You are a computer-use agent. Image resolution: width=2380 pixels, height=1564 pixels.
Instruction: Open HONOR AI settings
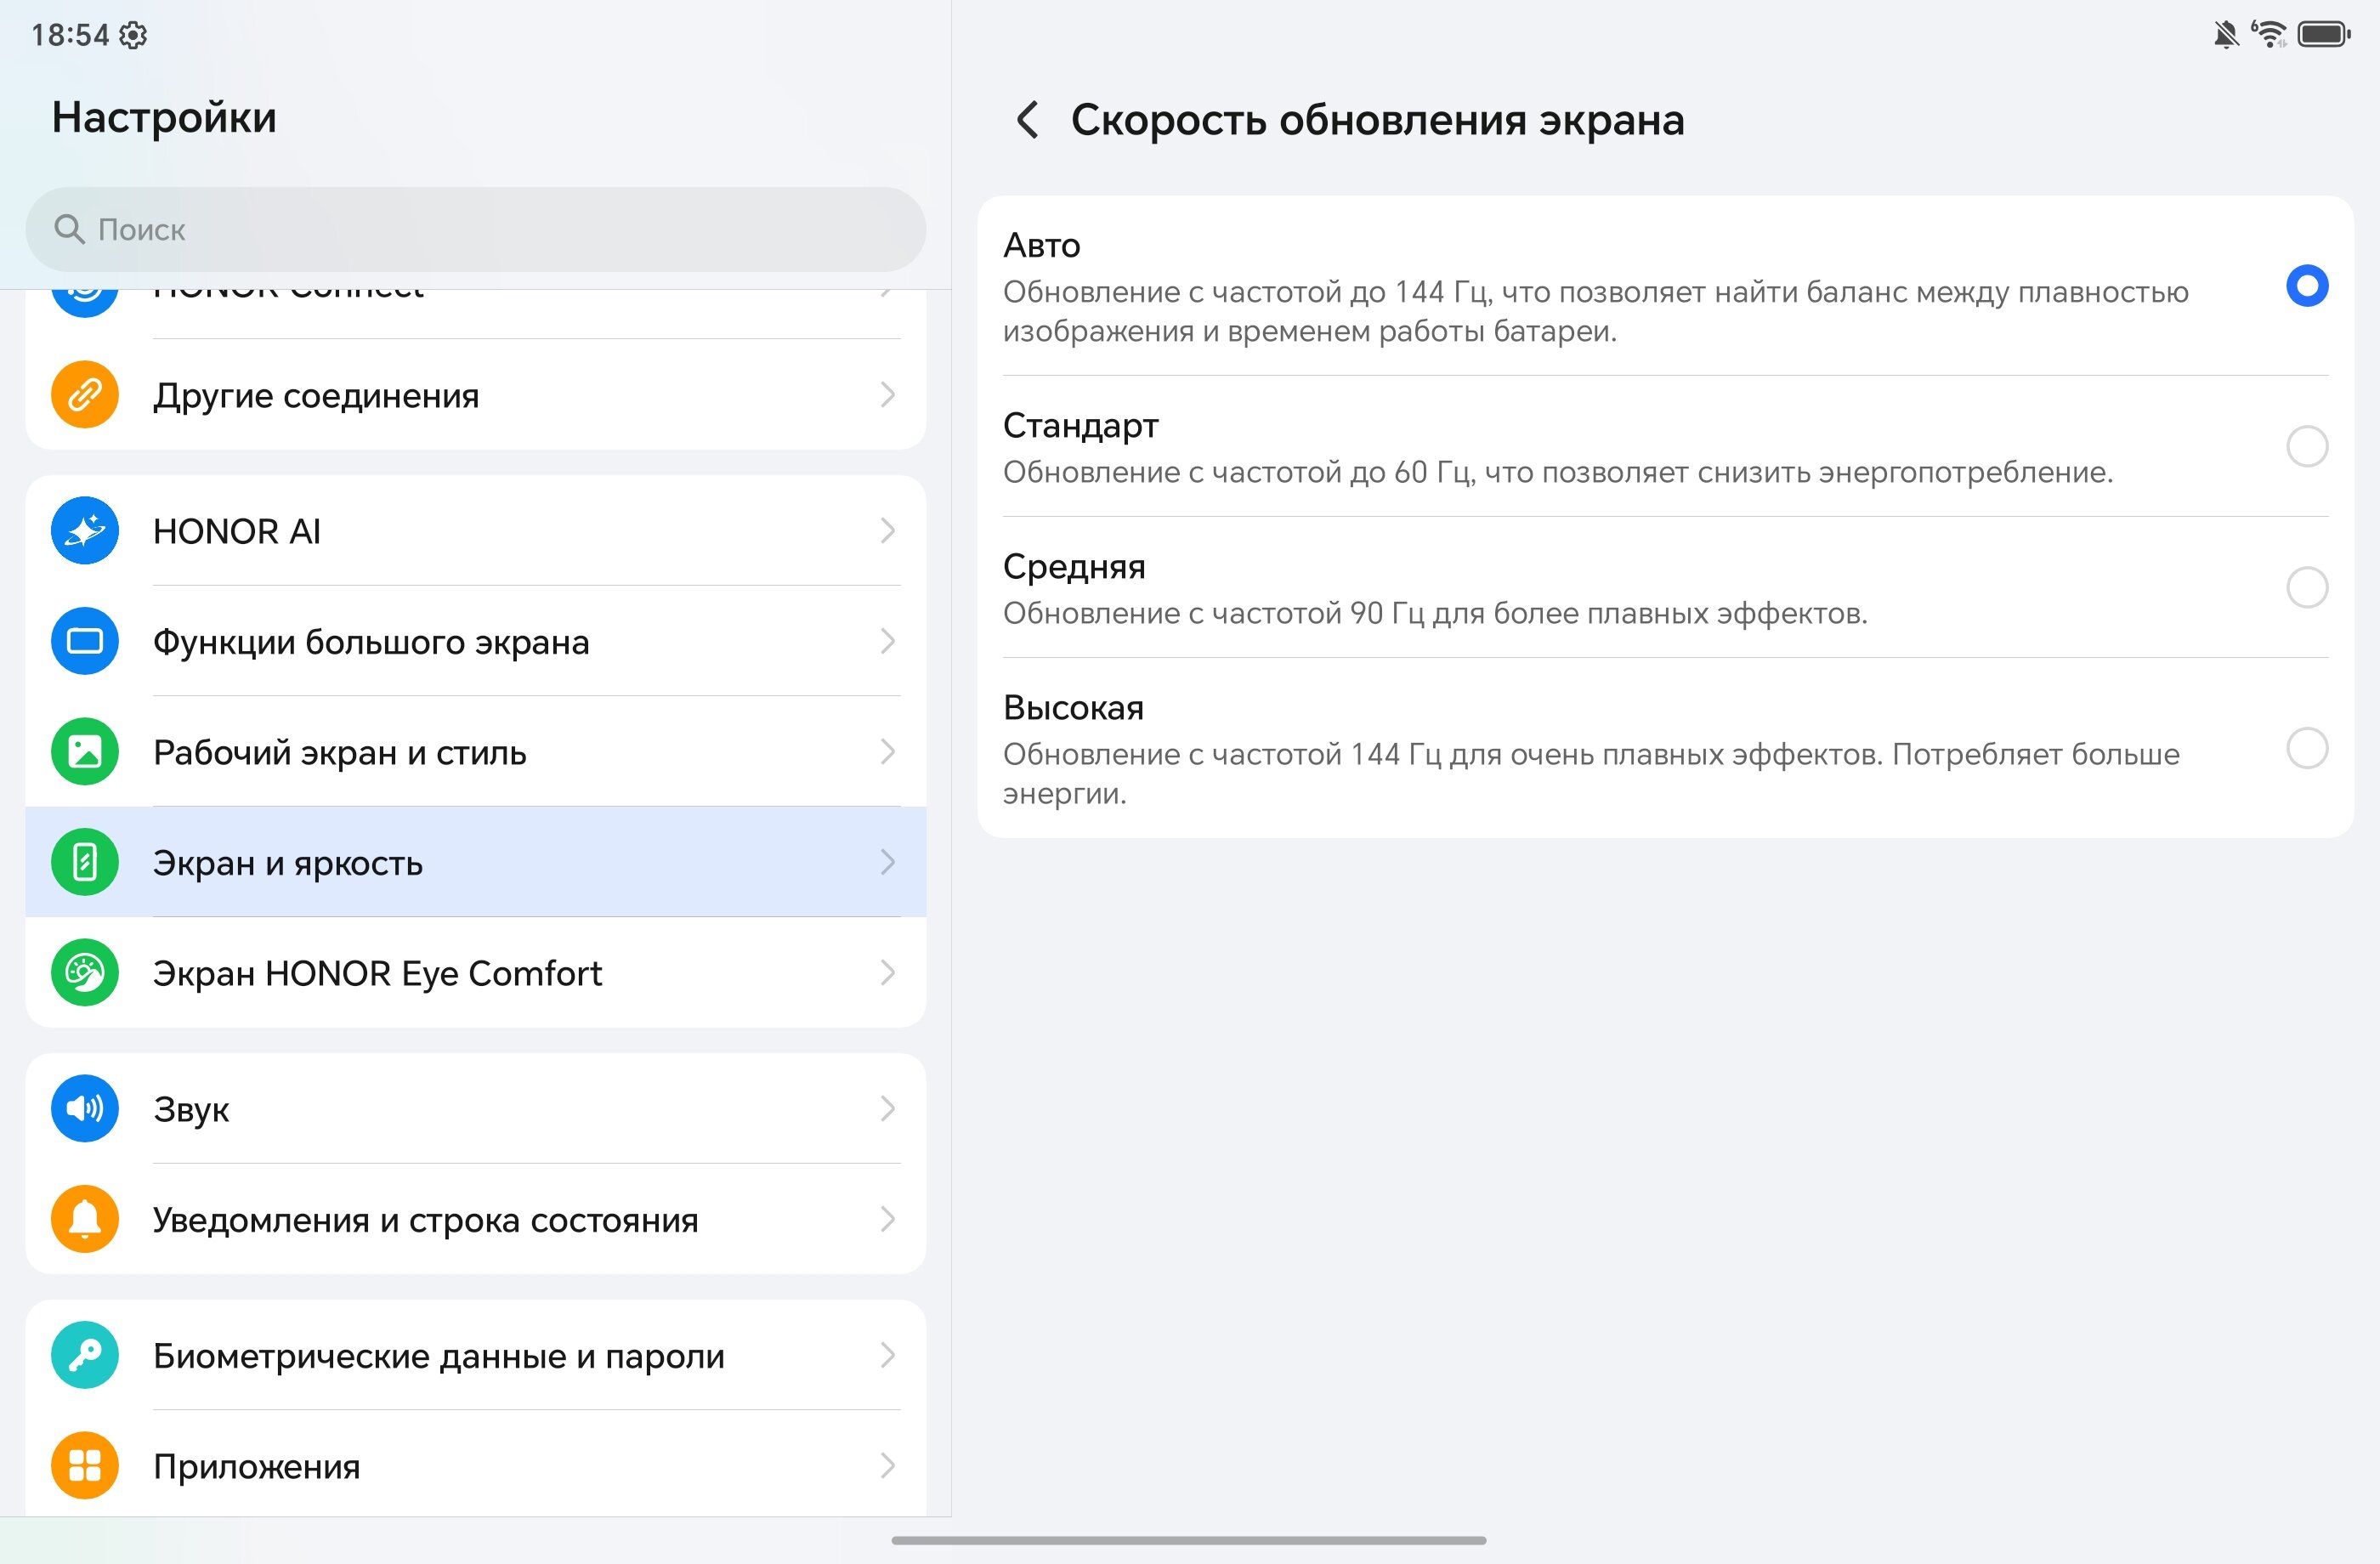click(476, 531)
